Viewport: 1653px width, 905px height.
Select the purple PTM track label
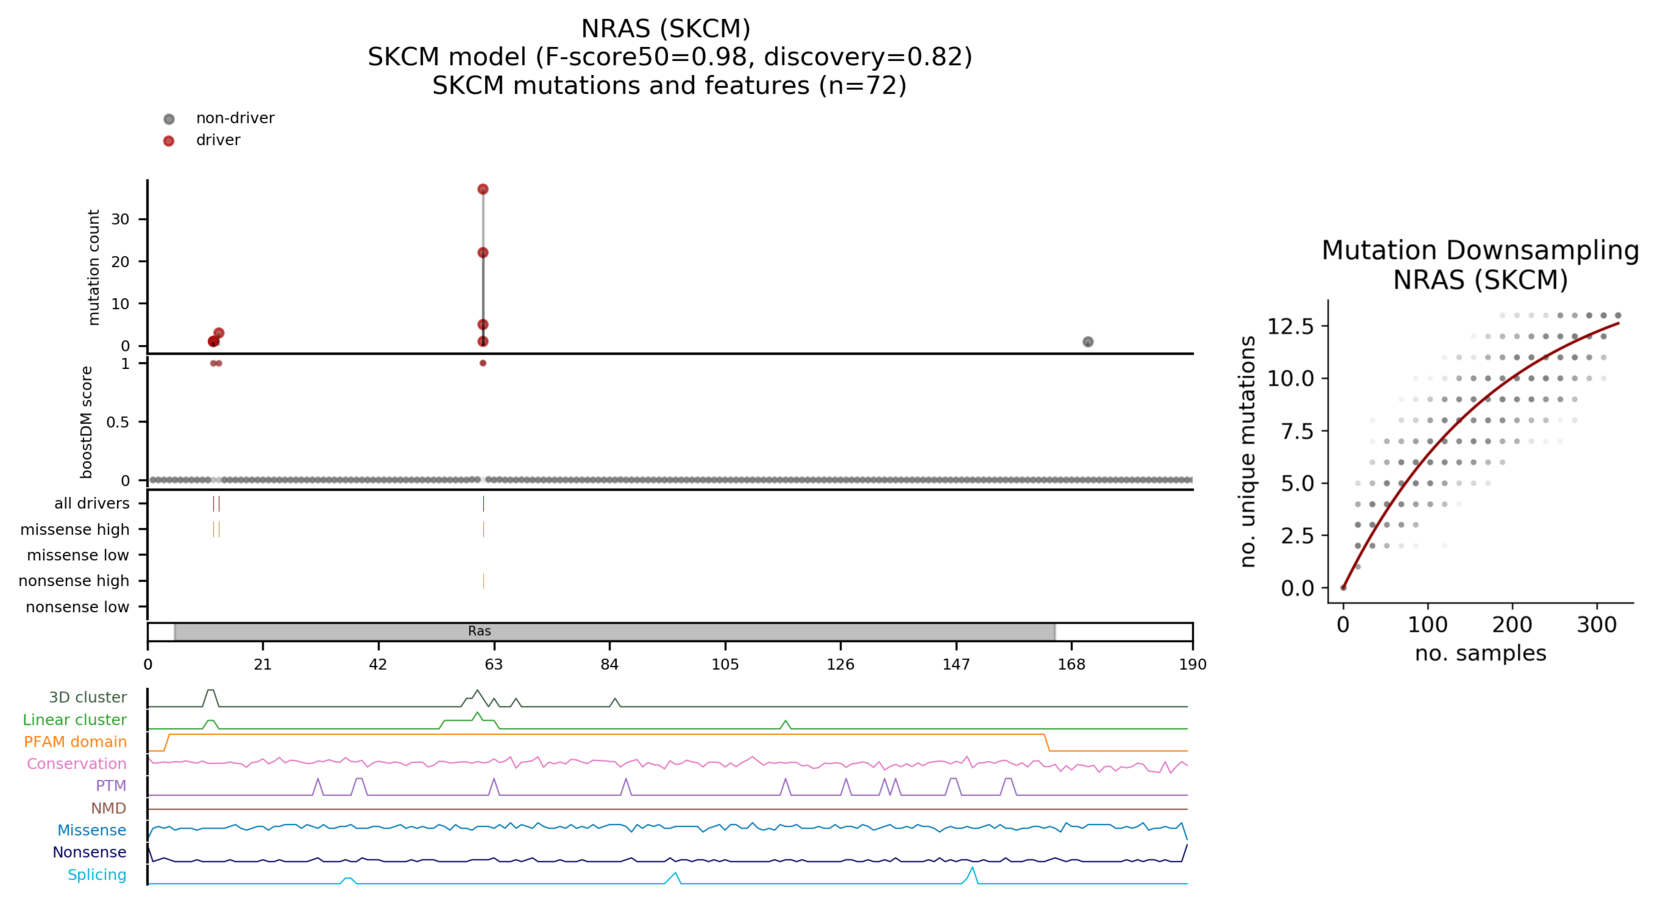tap(111, 786)
